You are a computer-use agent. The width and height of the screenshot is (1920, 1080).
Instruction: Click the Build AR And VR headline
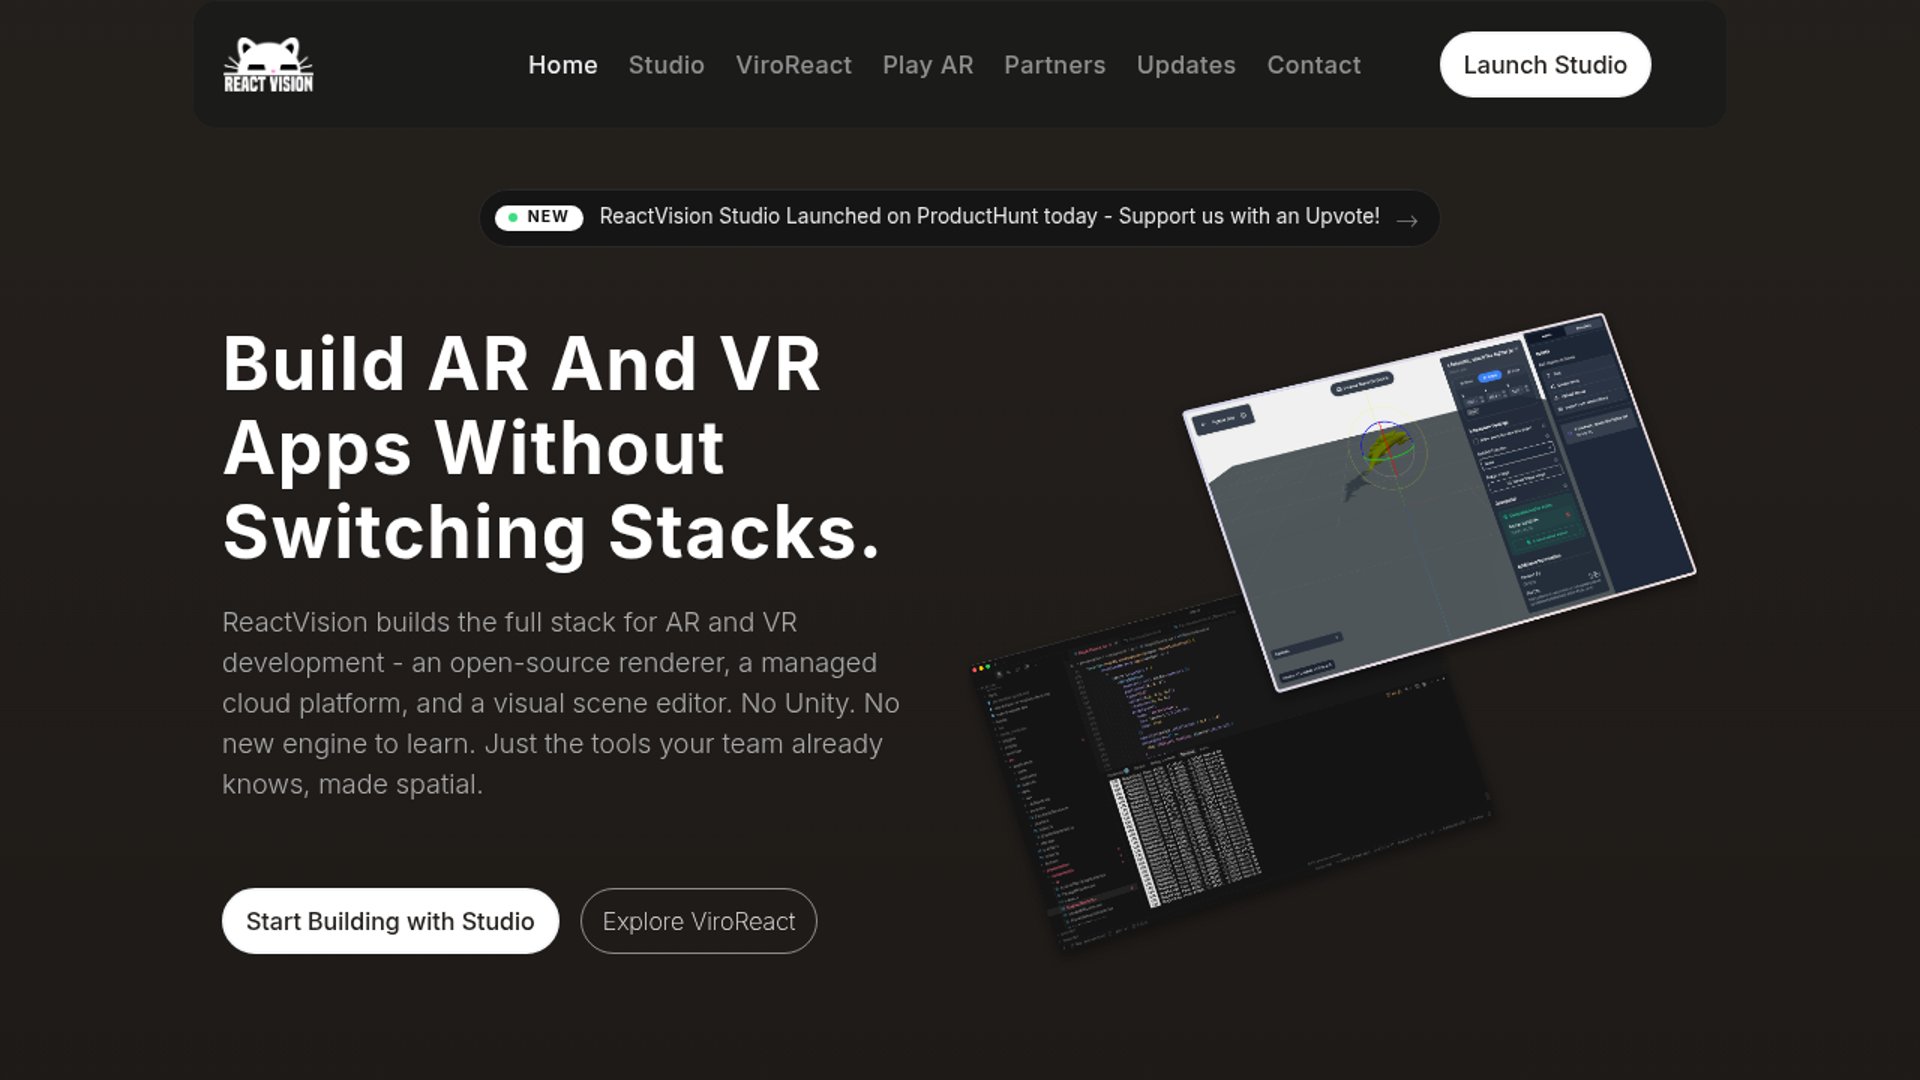551,447
